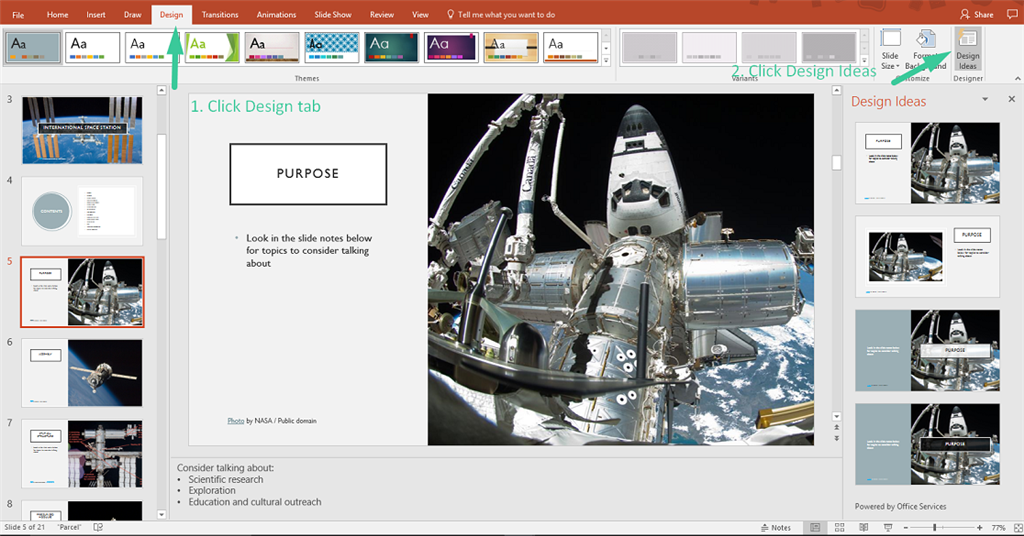Viewport: 1024px width, 536px height.
Task: Click the next slide double-arrow button
Action: point(837,438)
